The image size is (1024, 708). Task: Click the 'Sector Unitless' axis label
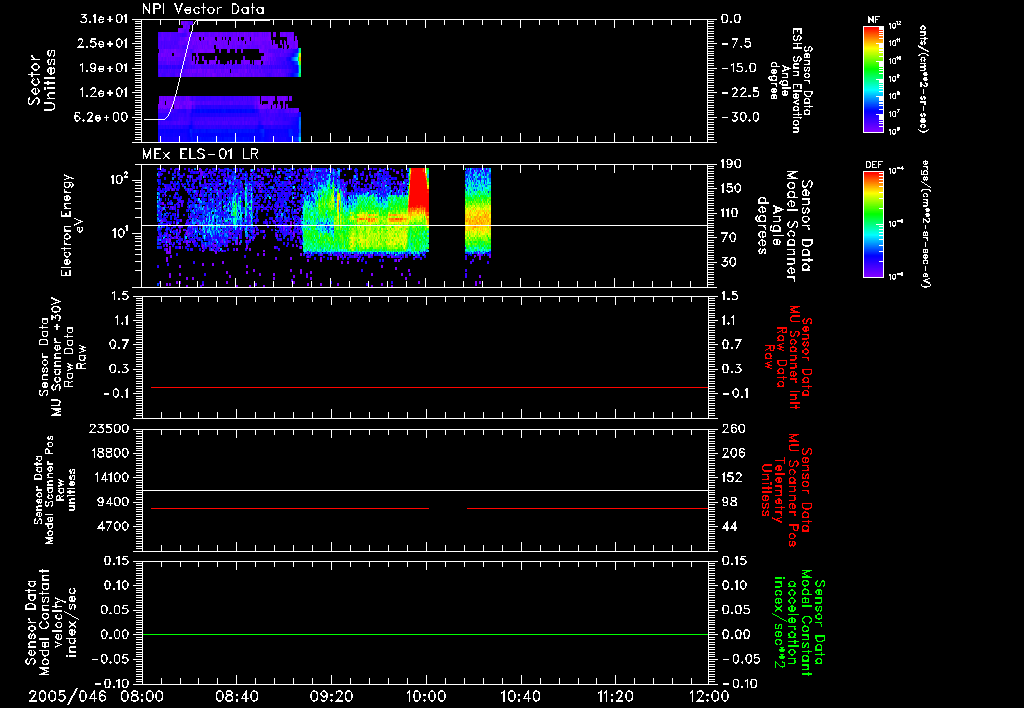click(x=41, y=80)
